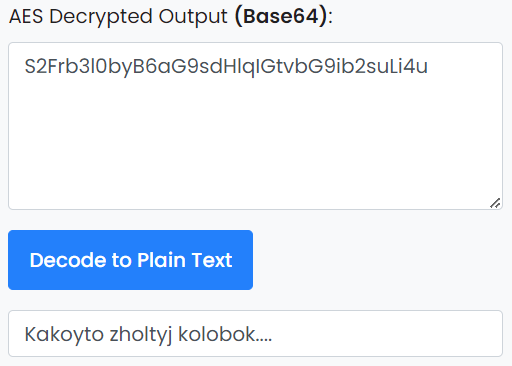Image resolution: width=512 pixels, height=366 pixels.
Task: Click the bold Base64 word in label
Action: (x=281, y=16)
